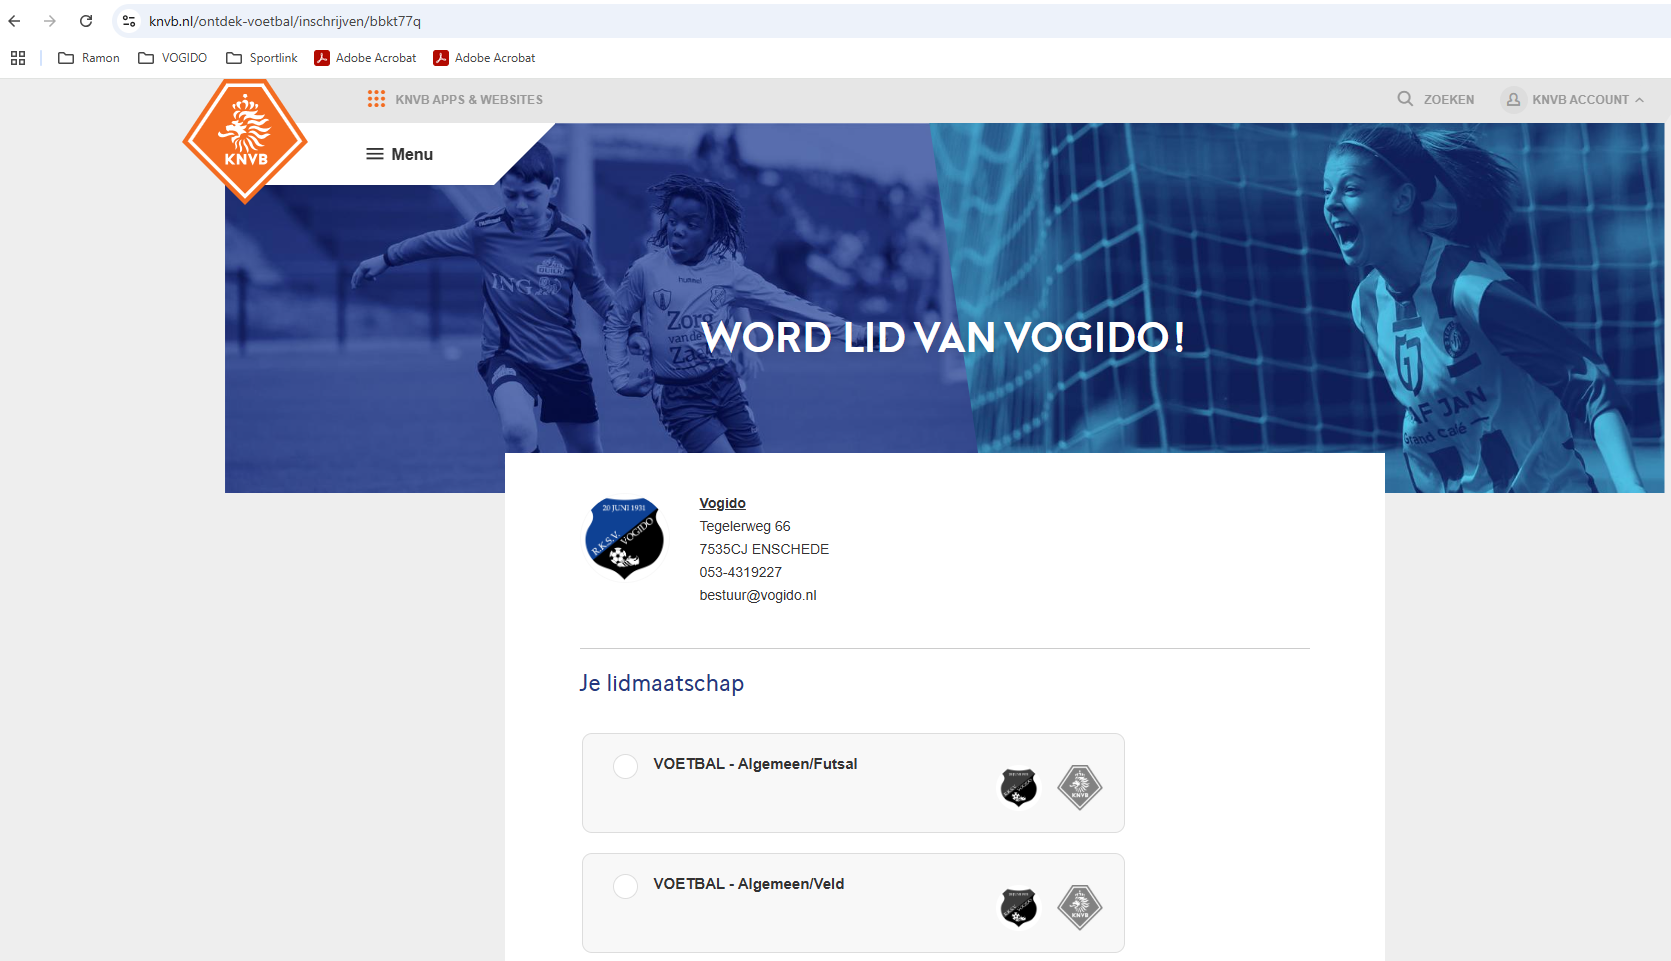
Task: Click the Vogido club crest logo
Action: (624, 538)
